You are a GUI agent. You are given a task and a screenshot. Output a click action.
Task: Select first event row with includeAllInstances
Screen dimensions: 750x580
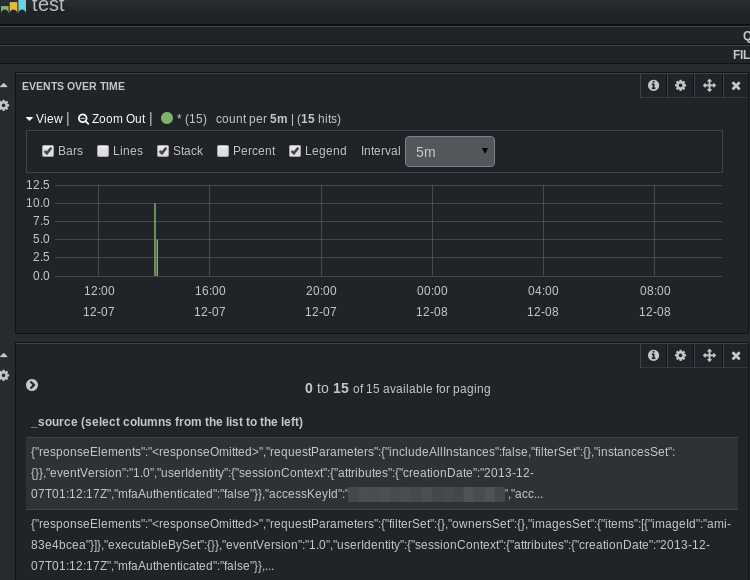coord(382,473)
